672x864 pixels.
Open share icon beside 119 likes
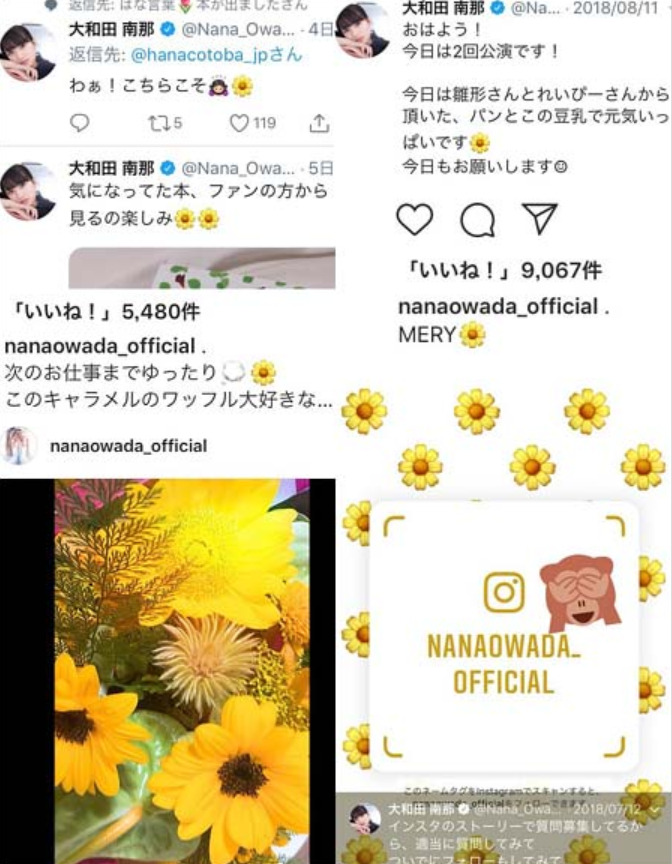(319, 123)
